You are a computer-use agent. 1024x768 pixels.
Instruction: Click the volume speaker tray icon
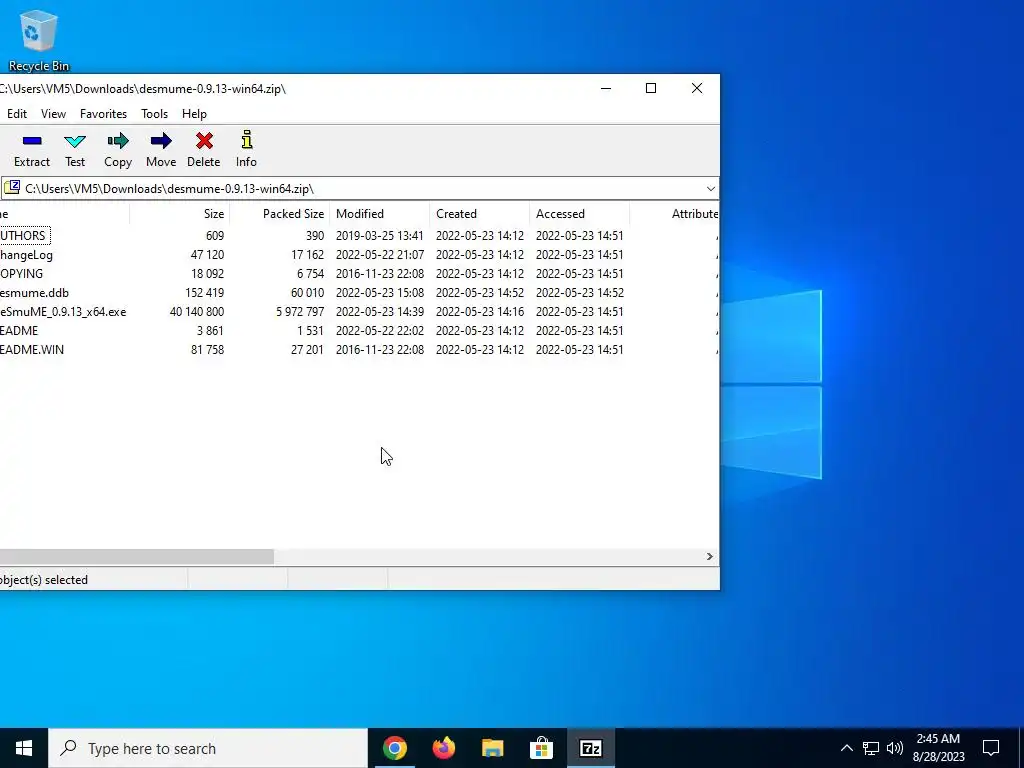[x=895, y=748]
